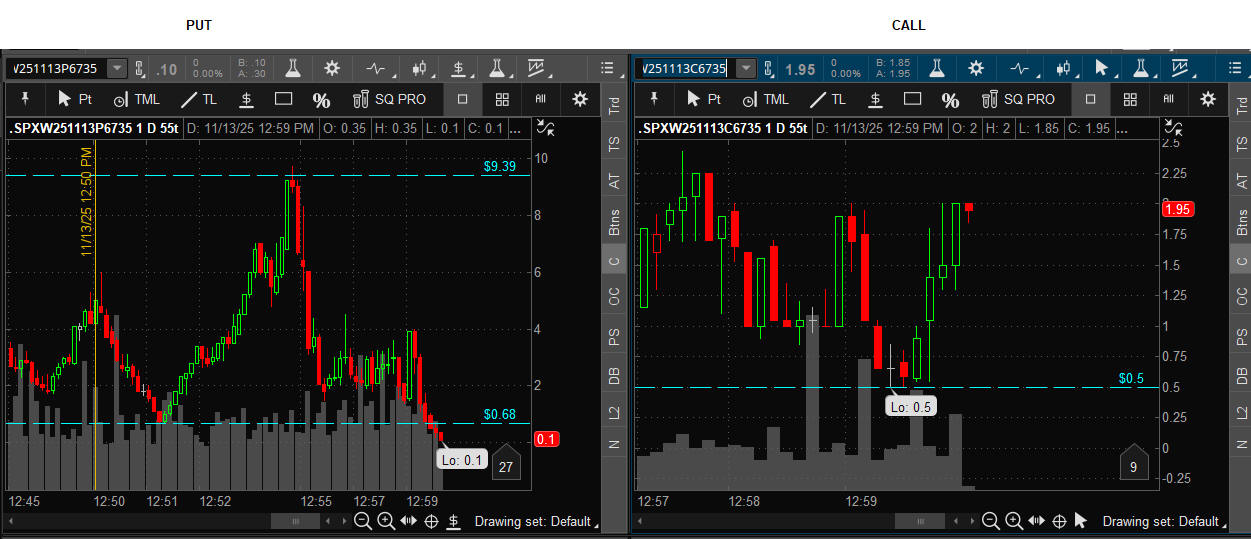
Task: Open symbol dropdown arrow in CALL chart
Action: click(745, 69)
